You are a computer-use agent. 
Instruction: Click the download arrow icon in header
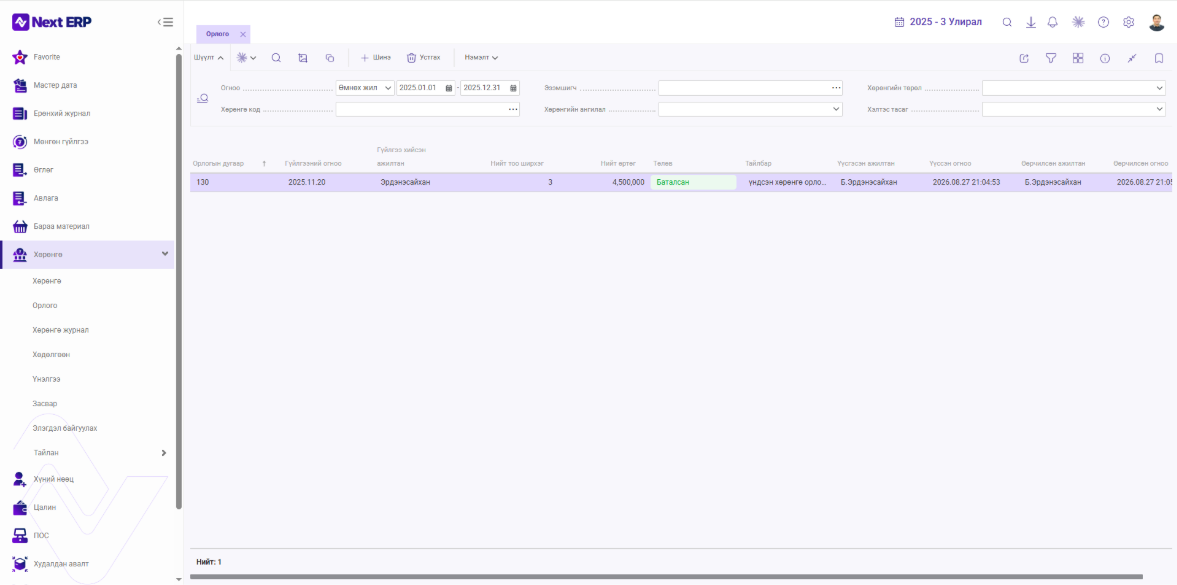[x=1031, y=23]
